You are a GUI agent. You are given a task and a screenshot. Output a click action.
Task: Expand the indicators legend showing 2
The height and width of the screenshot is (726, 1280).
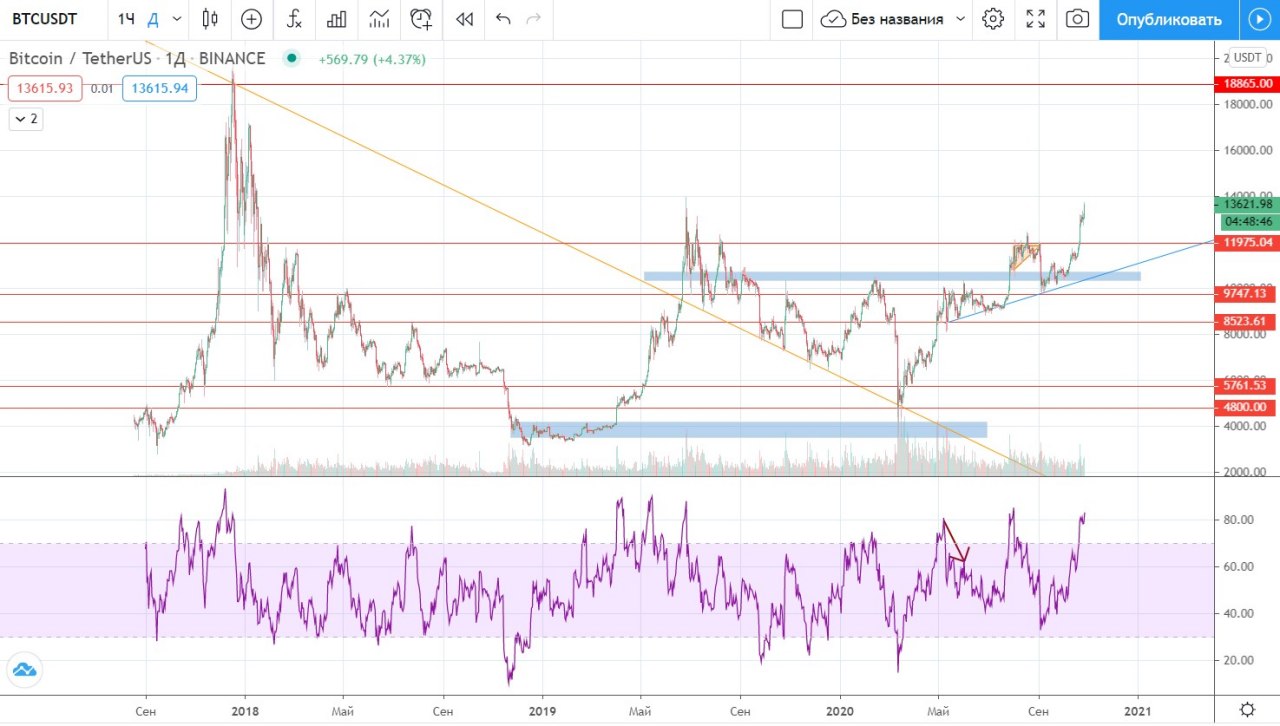pyautogui.click(x=26, y=119)
